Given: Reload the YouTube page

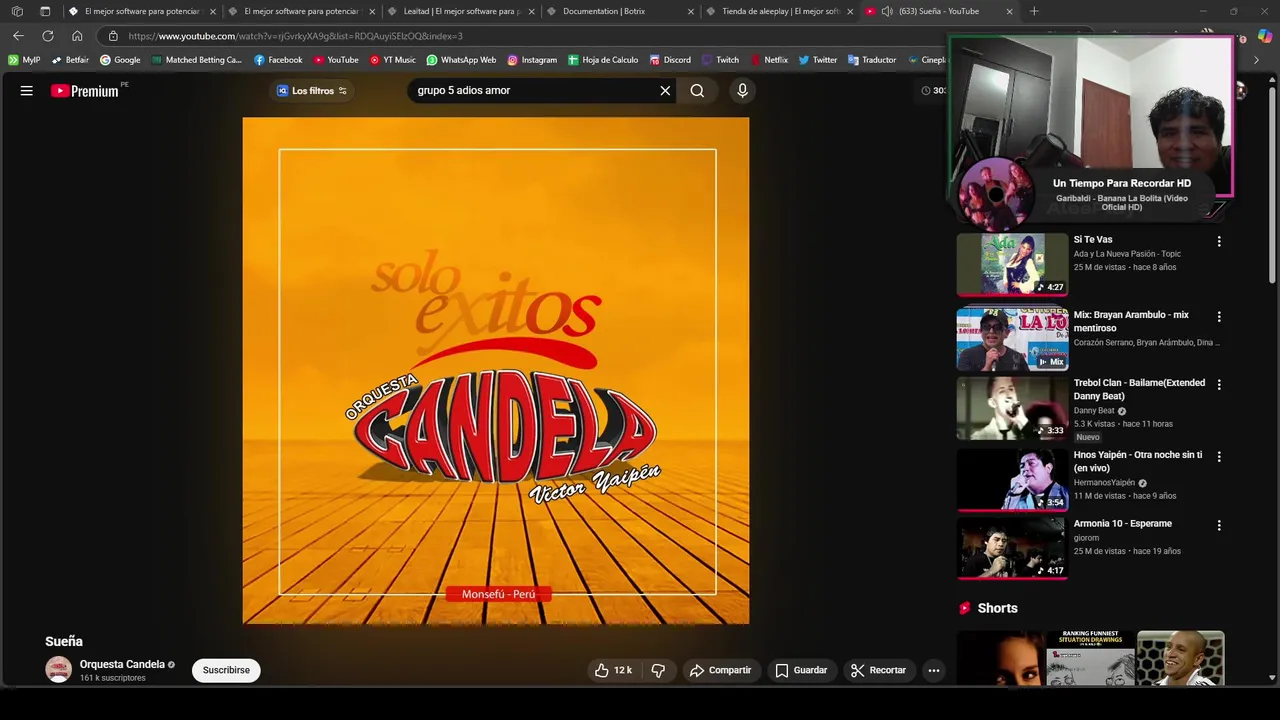Looking at the screenshot, I should coord(47,36).
